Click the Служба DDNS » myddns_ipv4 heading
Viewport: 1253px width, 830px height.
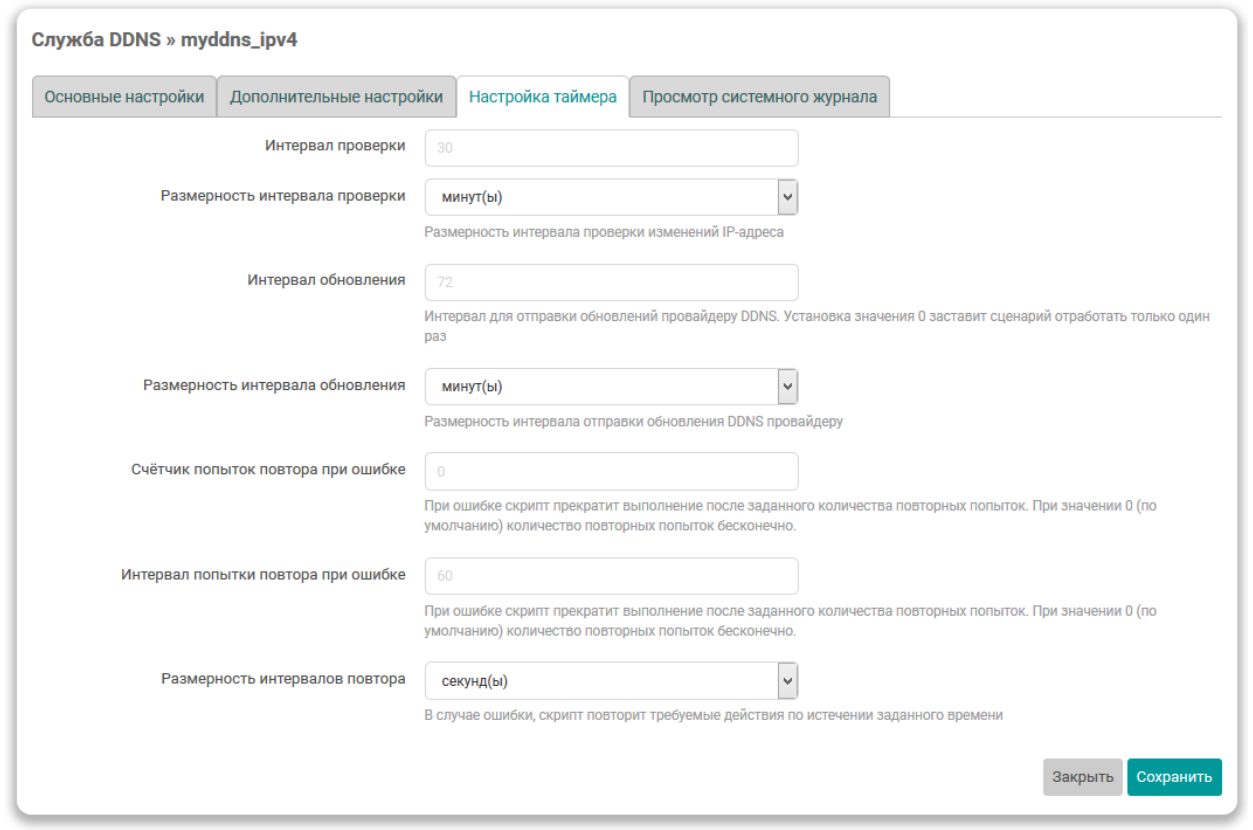click(x=165, y=40)
